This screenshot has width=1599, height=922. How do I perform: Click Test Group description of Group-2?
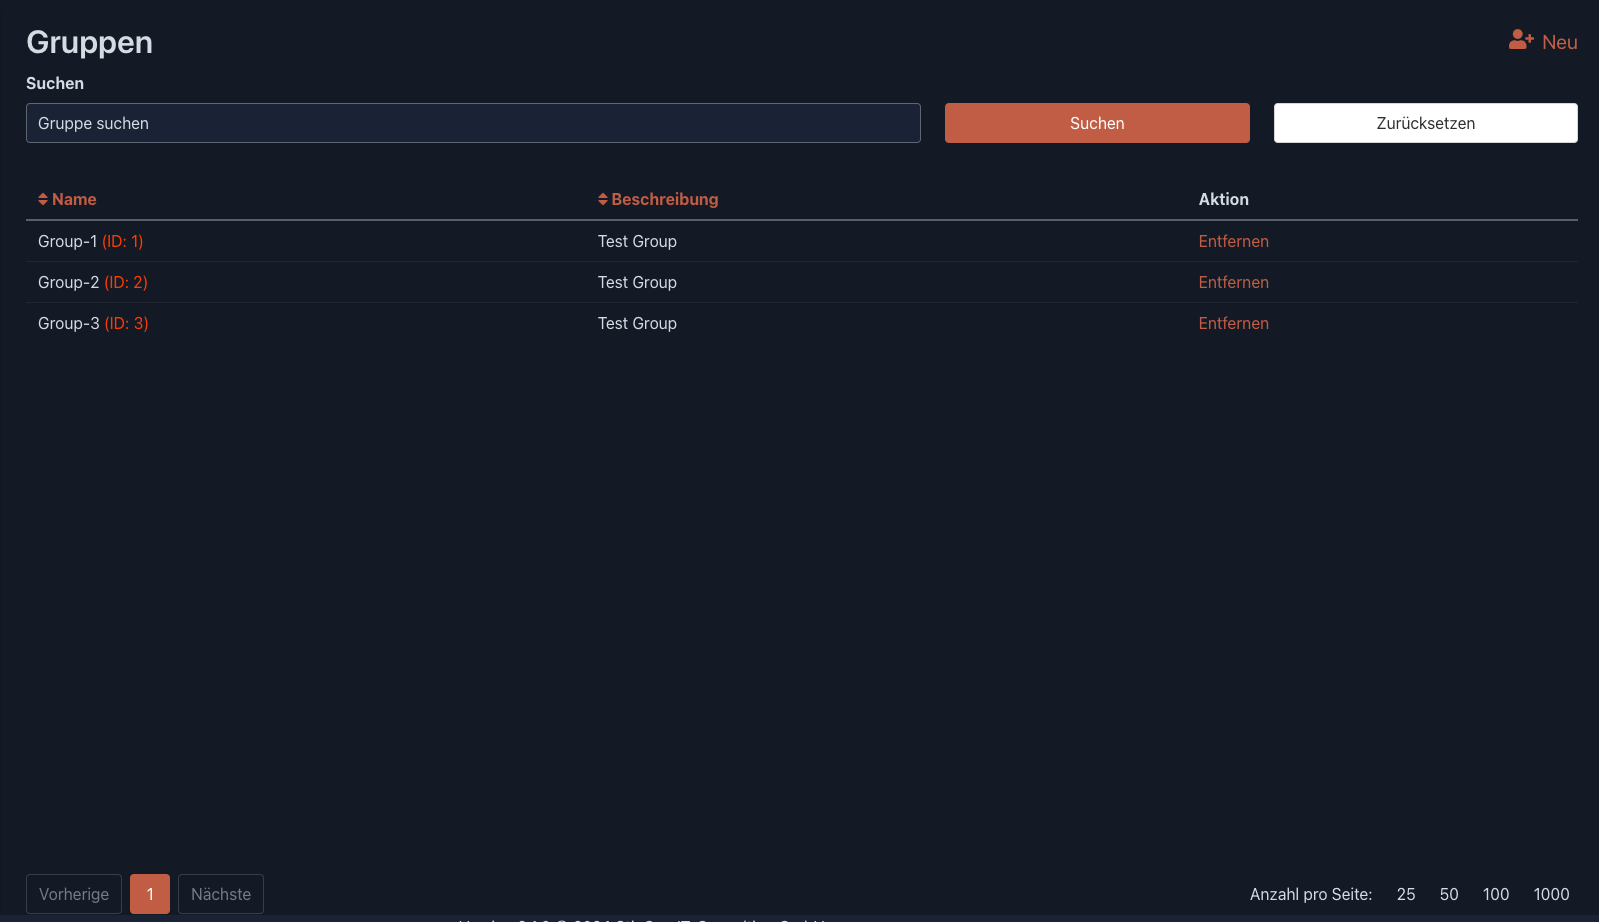coord(637,282)
